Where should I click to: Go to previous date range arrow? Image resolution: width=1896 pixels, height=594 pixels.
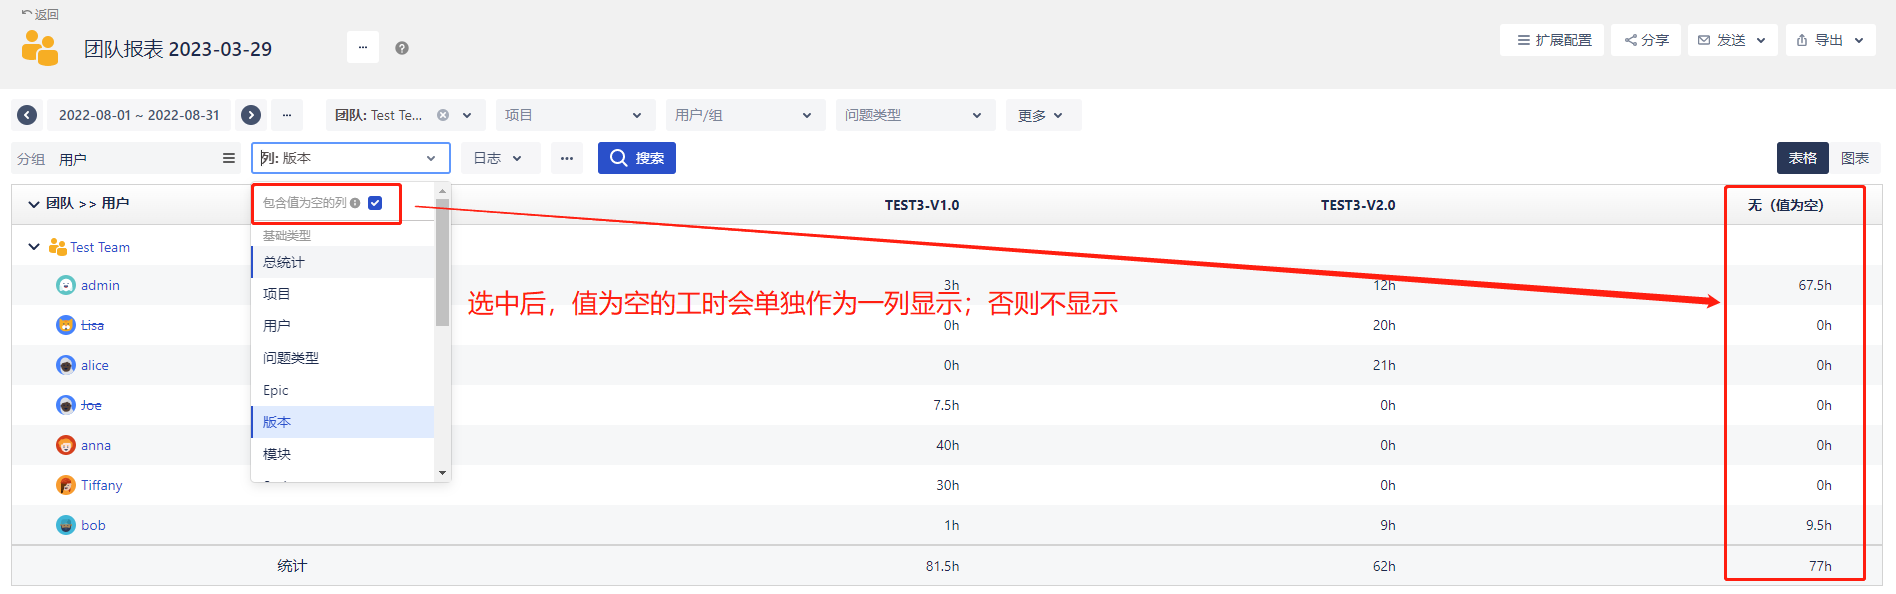28,115
